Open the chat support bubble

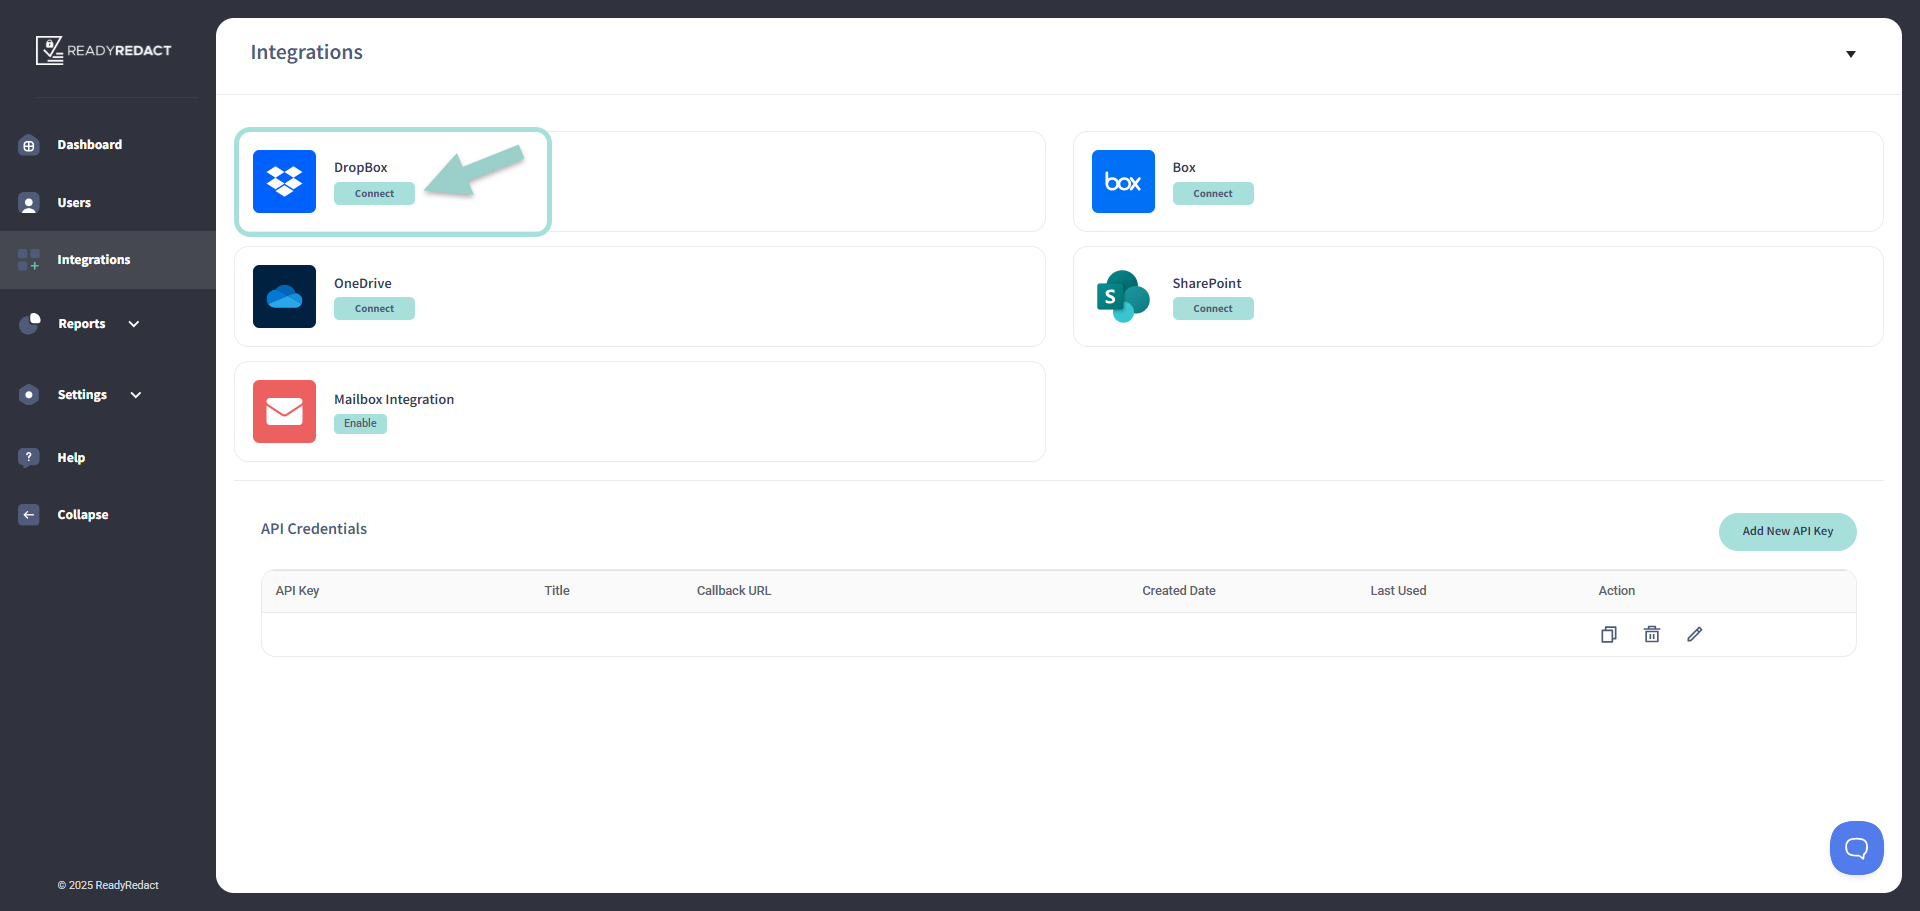1857,848
